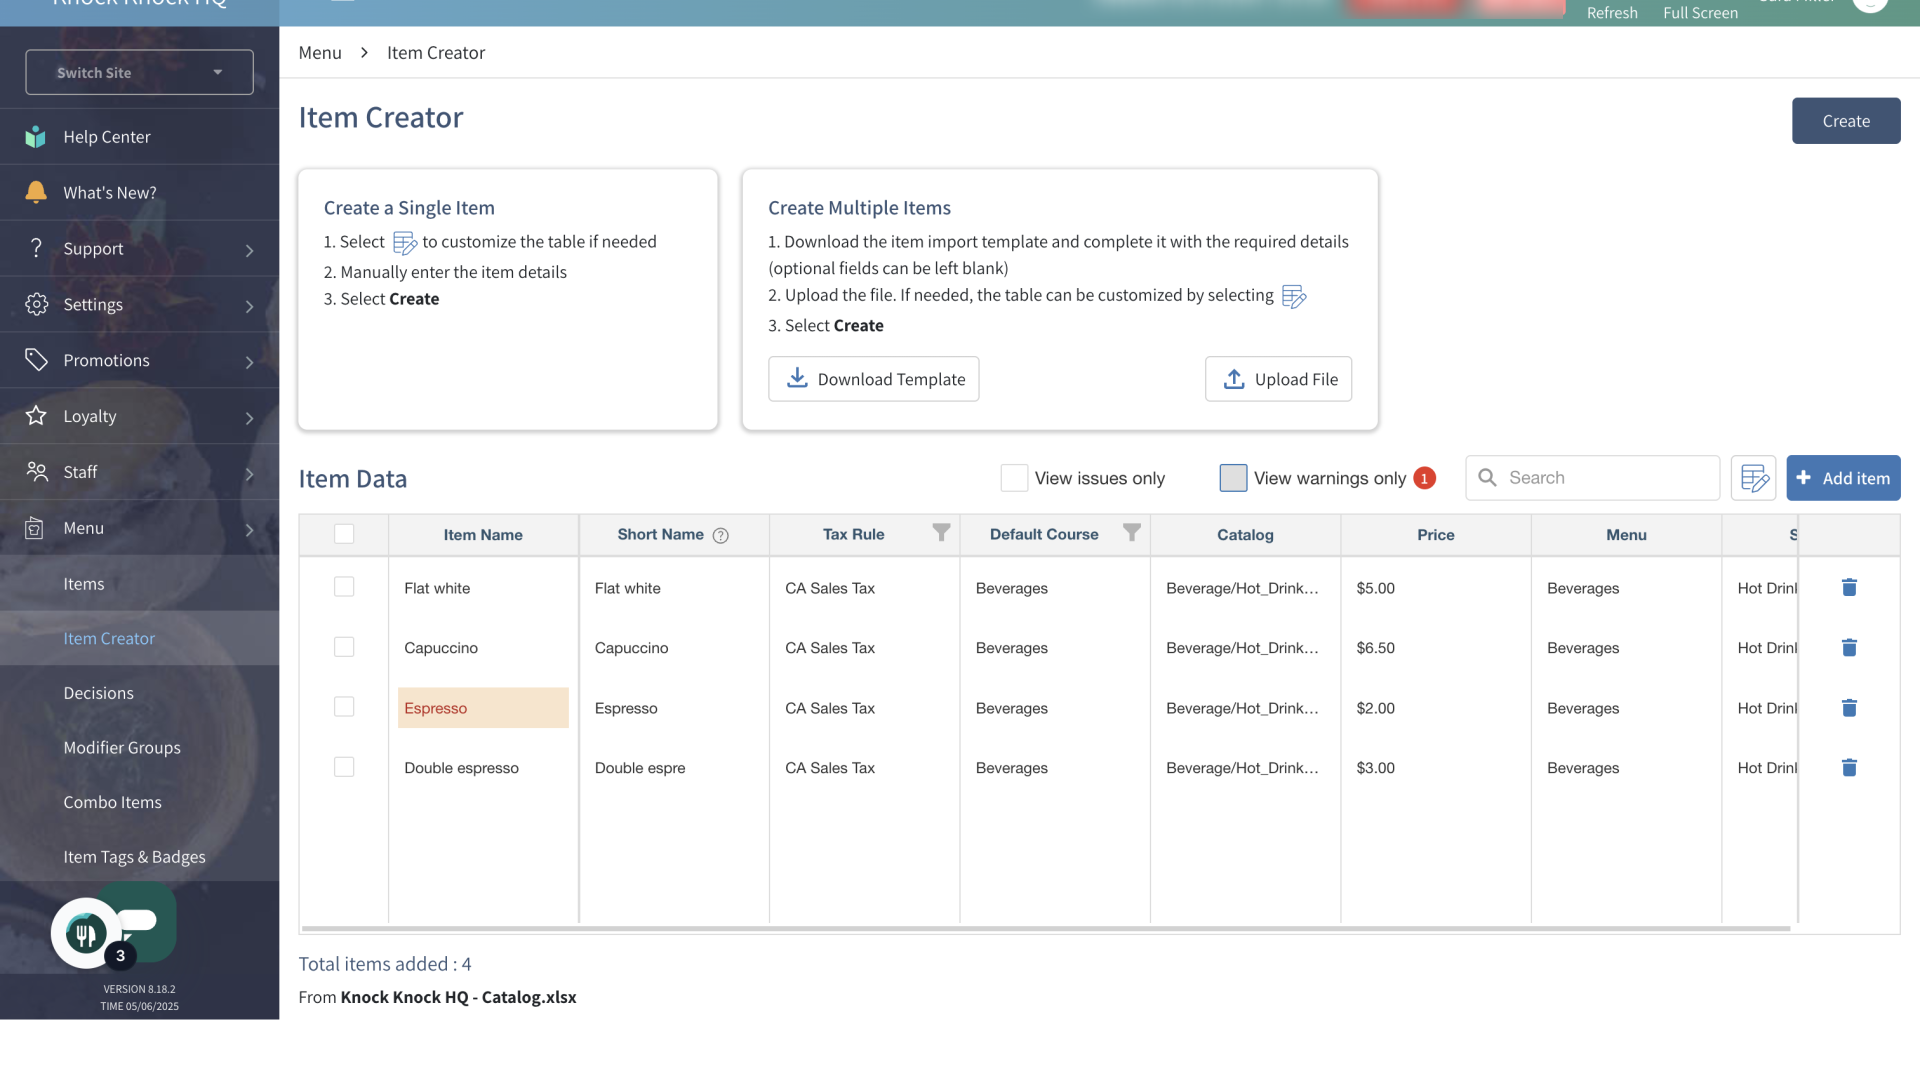Screen dimensions: 1920x1080
Task: Go to Combo Items in sidebar
Action: click(112, 802)
